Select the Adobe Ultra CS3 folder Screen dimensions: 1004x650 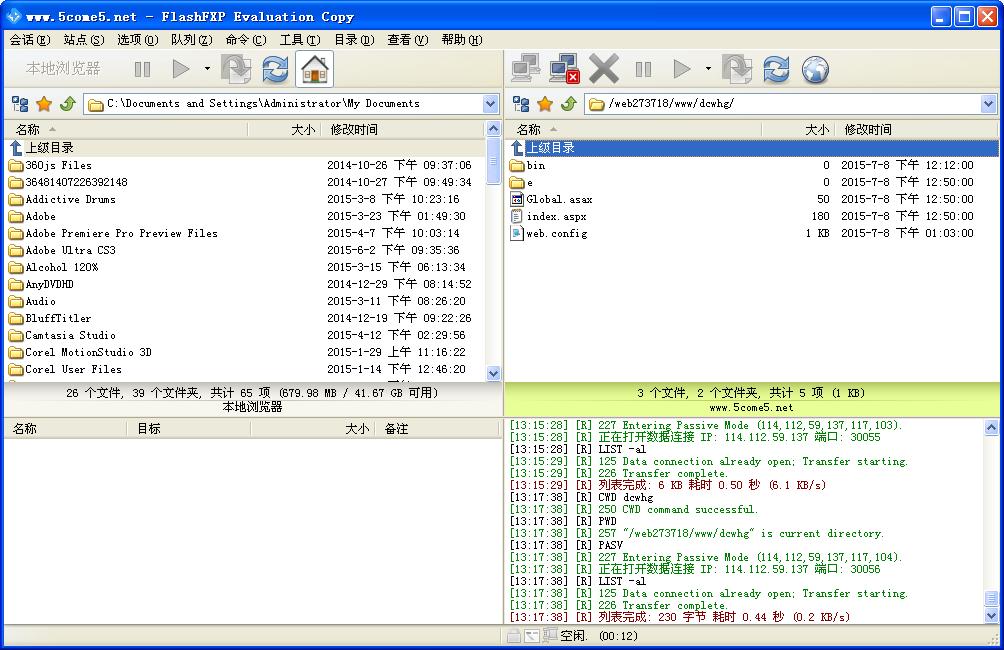pyautogui.click(x=70, y=250)
